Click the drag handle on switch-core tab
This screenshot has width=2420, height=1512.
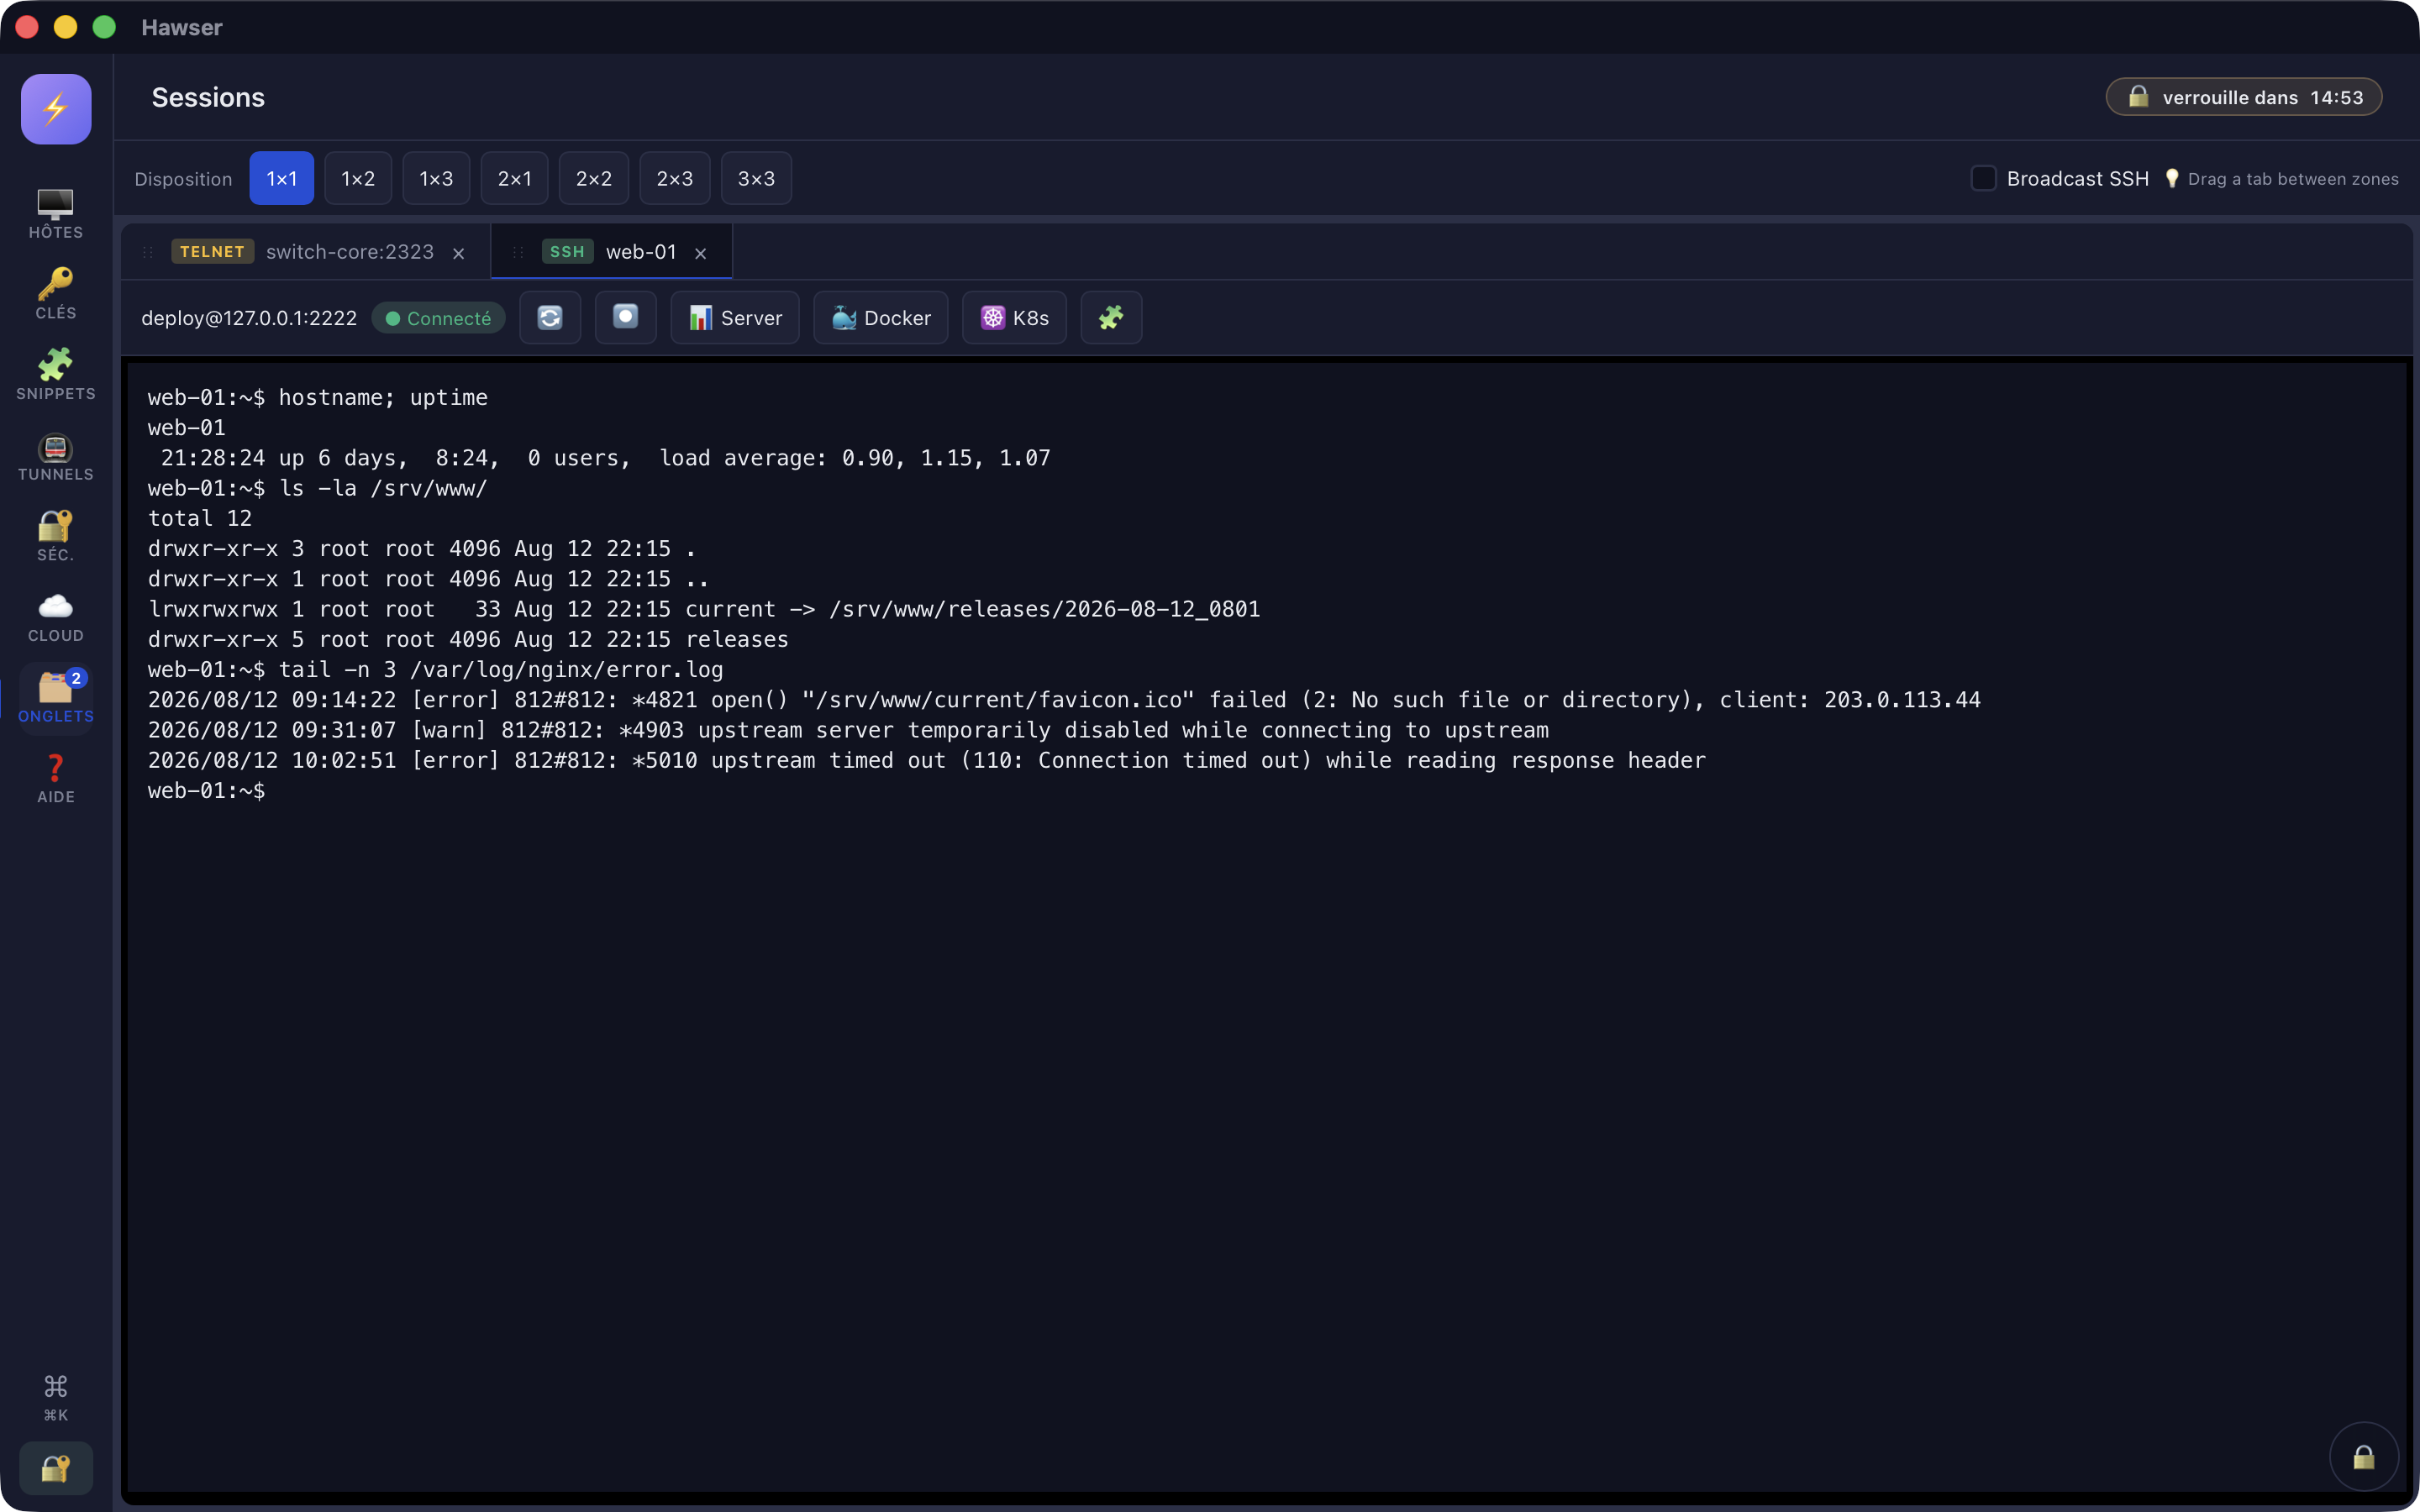click(x=148, y=252)
